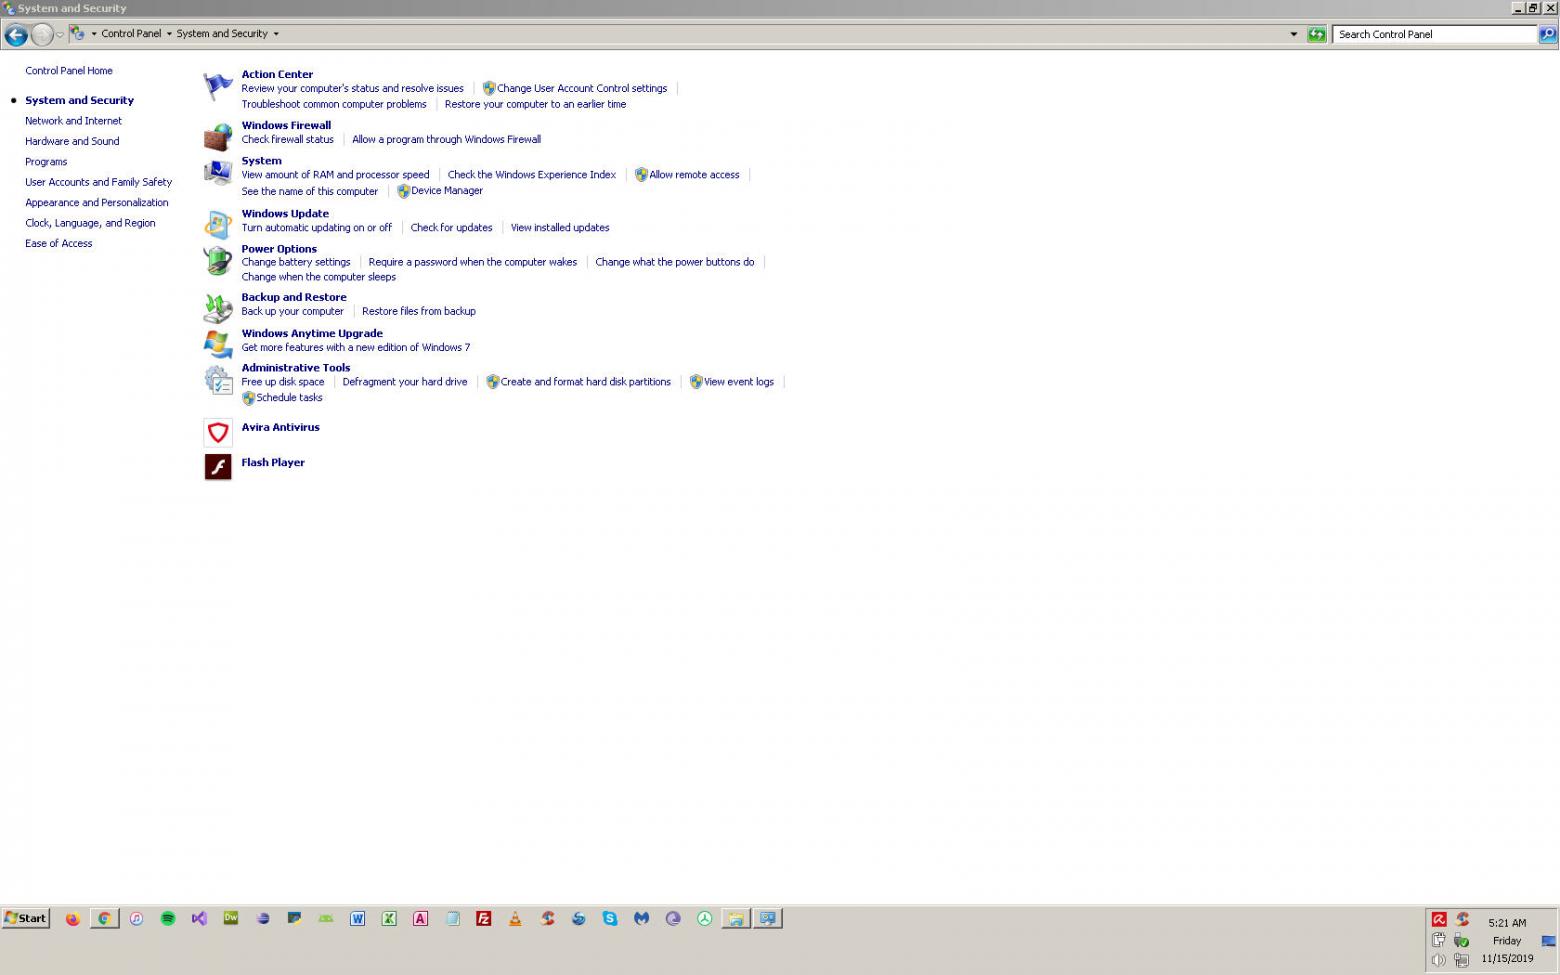The height and width of the screenshot is (975, 1560).
Task: Click the Windows Firewall brick wall icon
Action: pos(218,137)
